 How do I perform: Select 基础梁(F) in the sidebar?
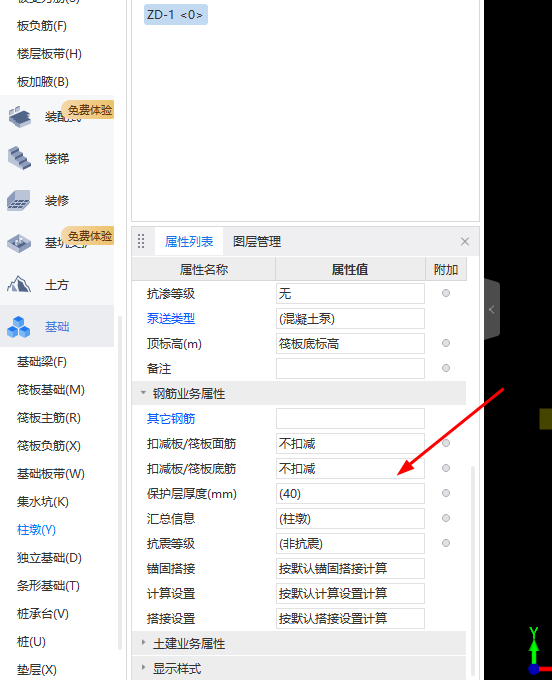42,362
